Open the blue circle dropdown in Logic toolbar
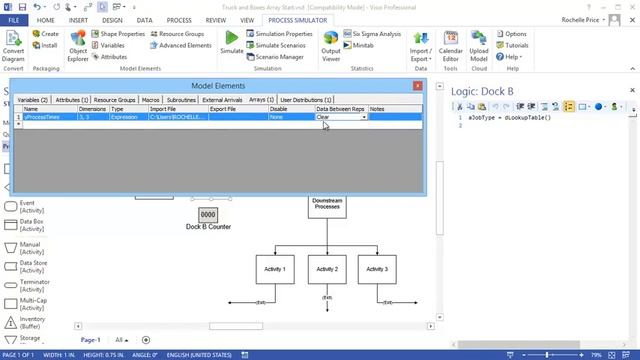Viewport: 640px width, 360px height. (606, 107)
